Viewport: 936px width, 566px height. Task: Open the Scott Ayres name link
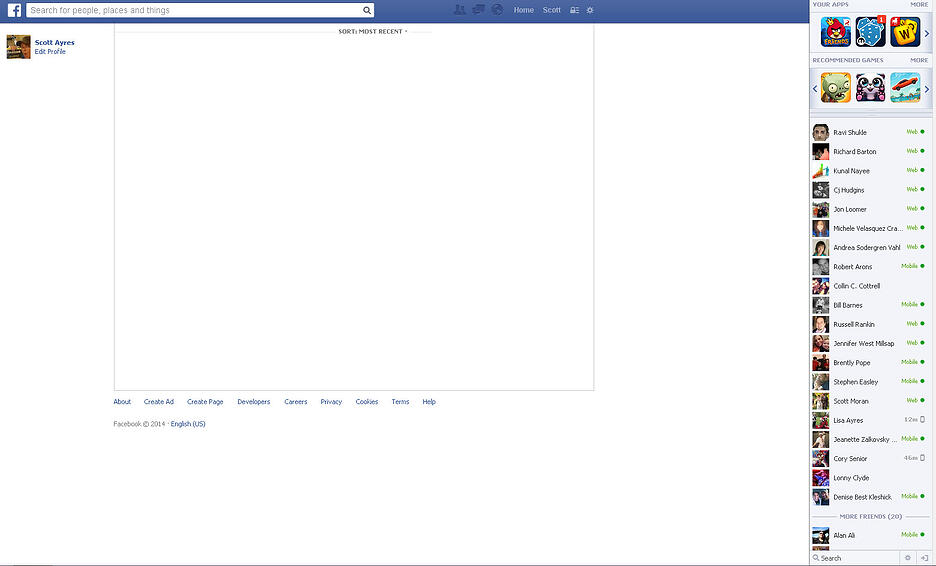(x=54, y=42)
